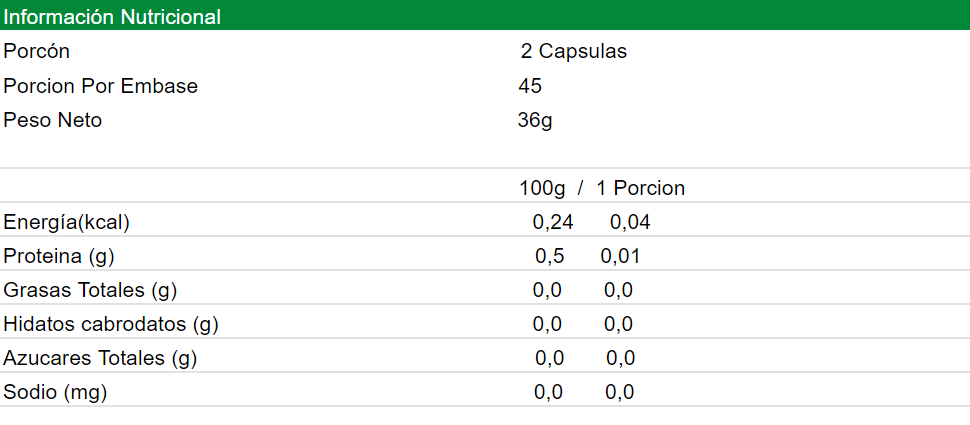Select the Energía(kcal) row label
970x425 pixels.
(67, 222)
